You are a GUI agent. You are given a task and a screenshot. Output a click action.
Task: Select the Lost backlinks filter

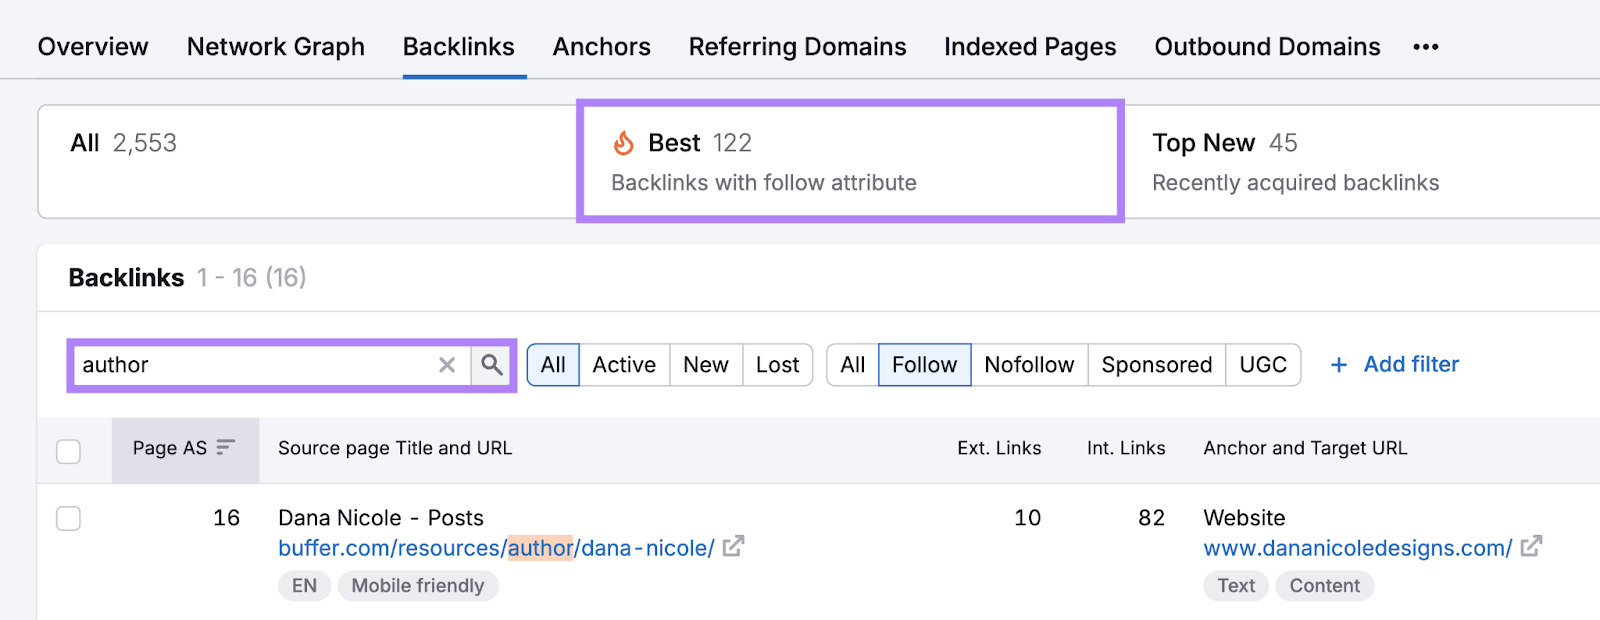778,365
